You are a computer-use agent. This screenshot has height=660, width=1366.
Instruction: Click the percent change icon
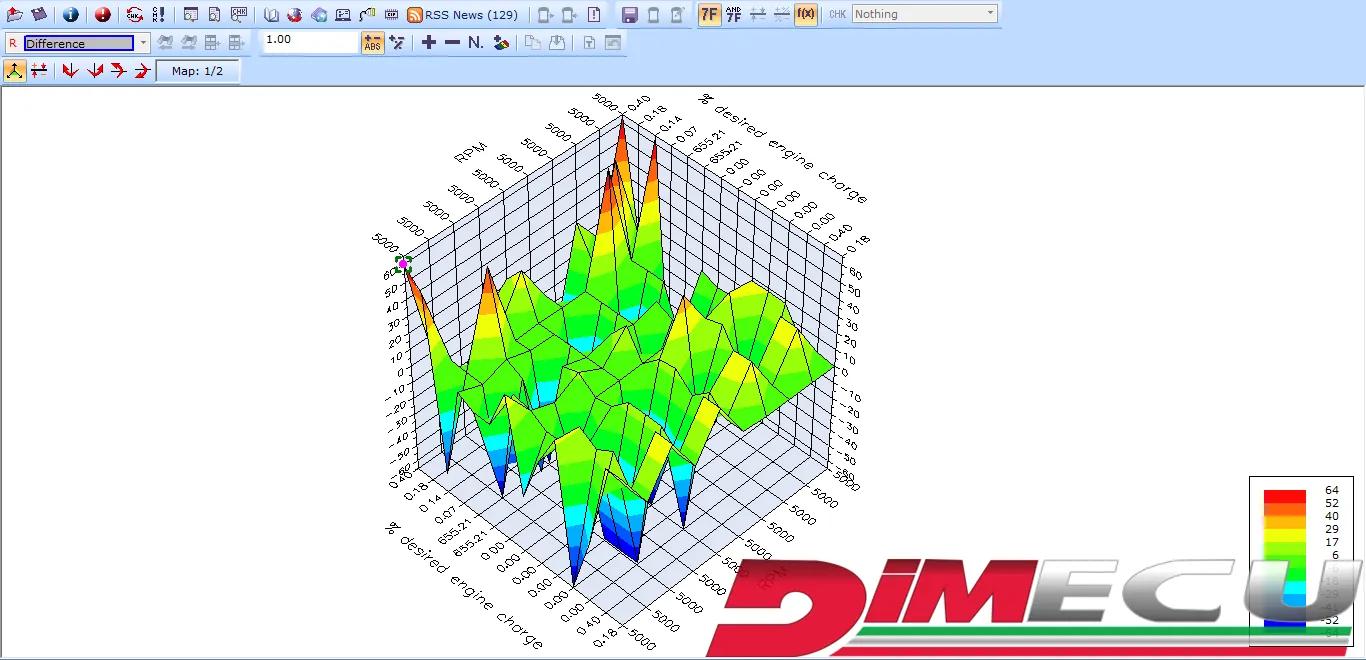[x=397, y=42]
